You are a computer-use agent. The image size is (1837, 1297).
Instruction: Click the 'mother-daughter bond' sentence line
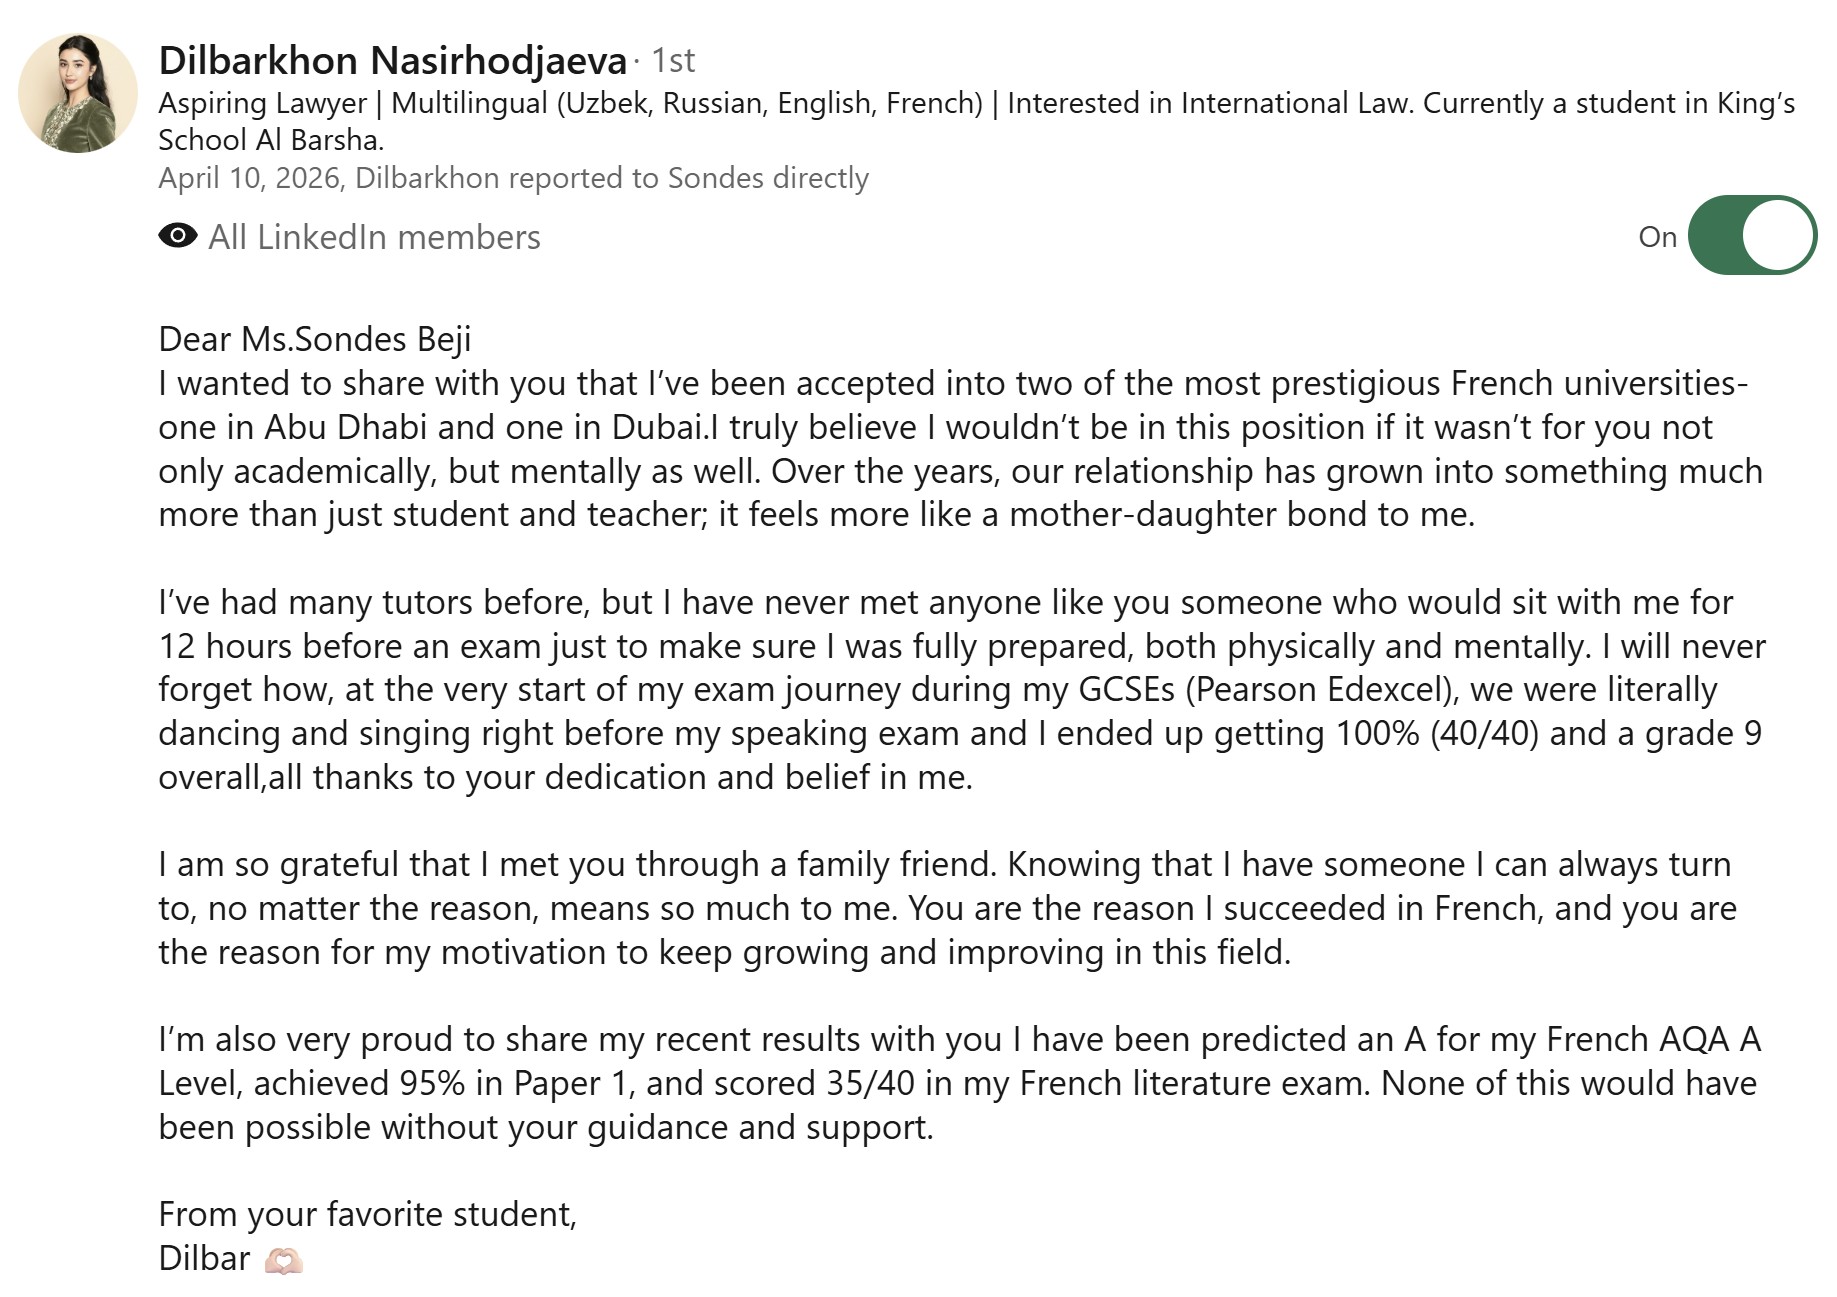(x=816, y=514)
